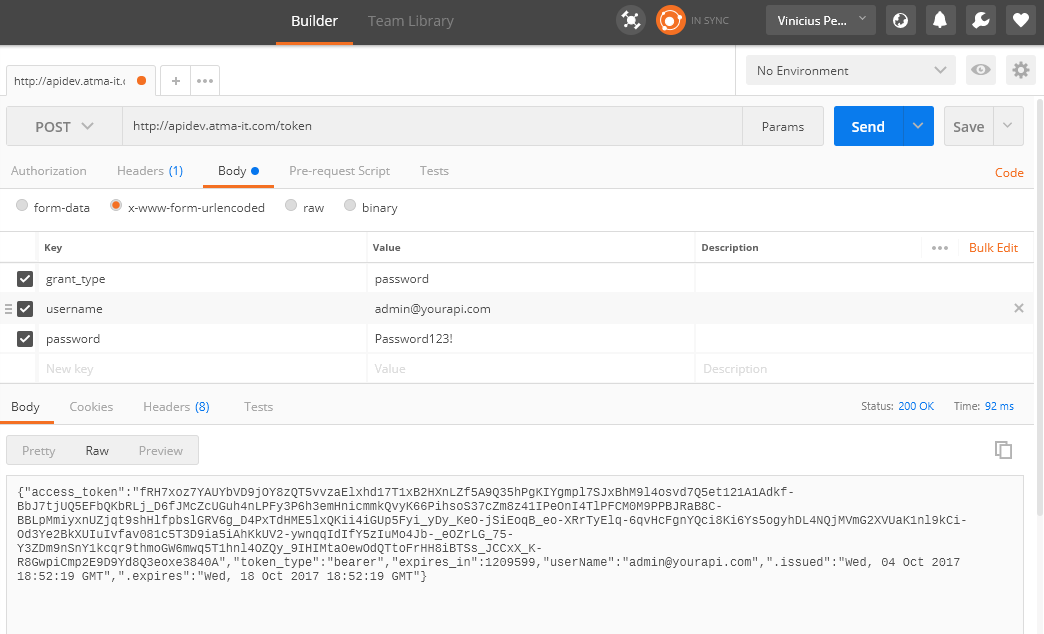
Task: Open response Tests tab
Action: pyautogui.click(x=258, y=407)
